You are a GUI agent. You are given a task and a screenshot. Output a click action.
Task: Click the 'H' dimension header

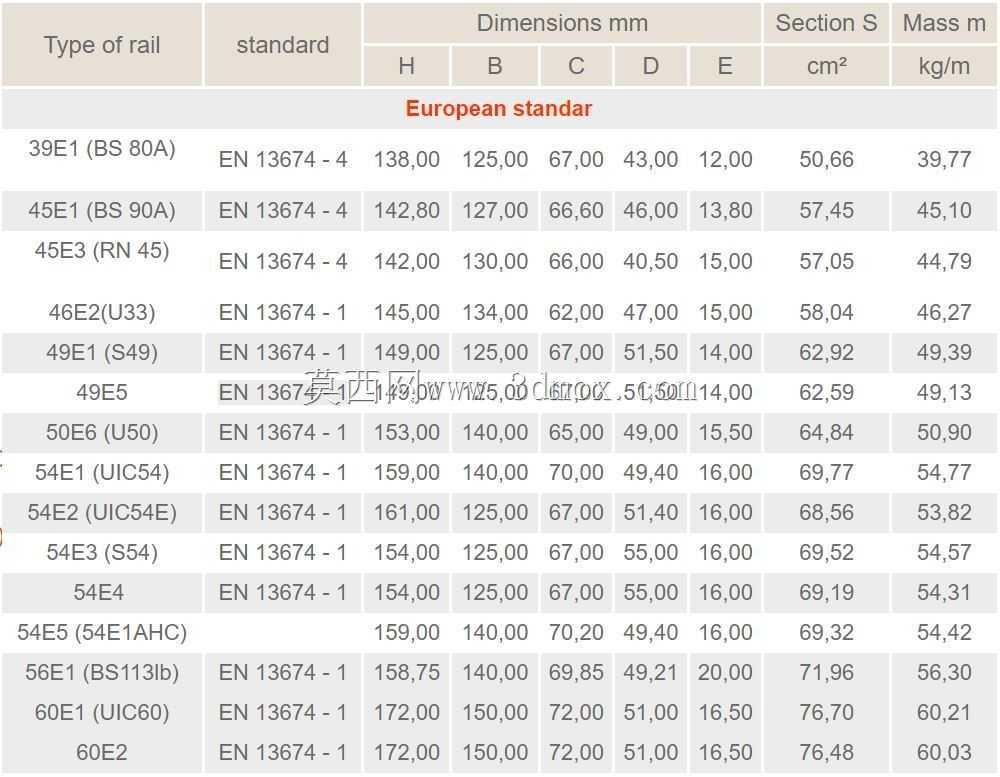pyautogui.click(x=406, y=66)
